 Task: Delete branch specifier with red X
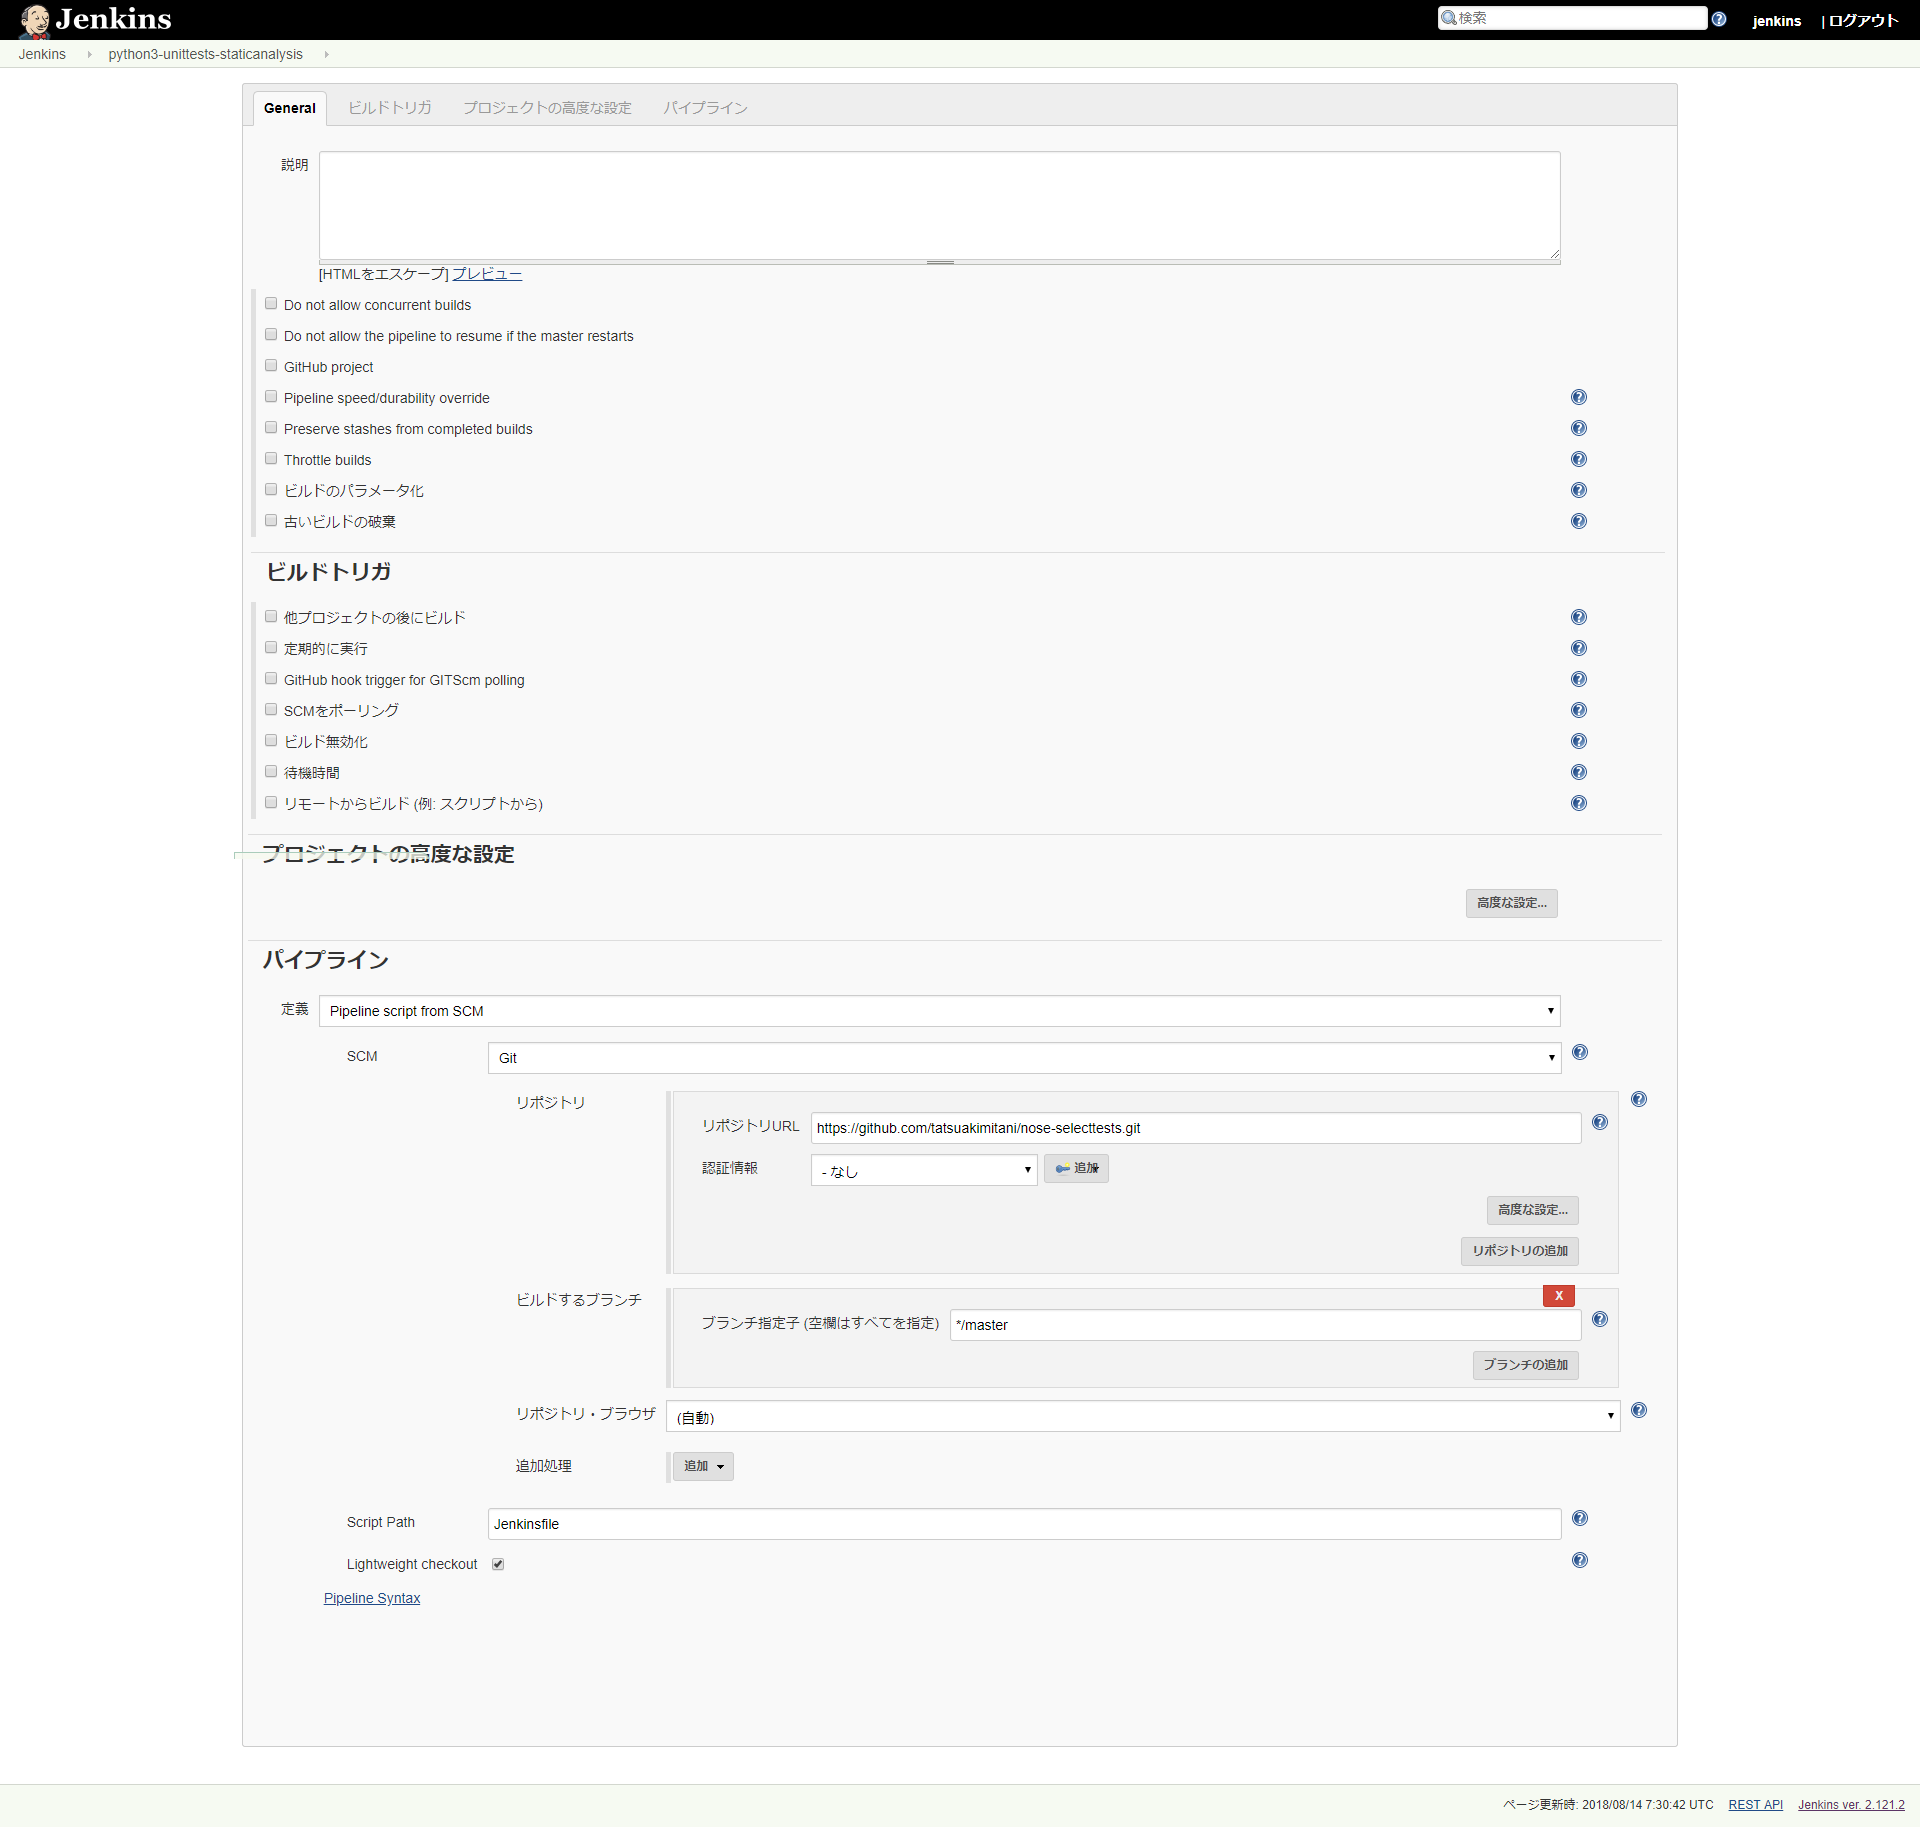pyautogui.click(x=1558, y=1295)
